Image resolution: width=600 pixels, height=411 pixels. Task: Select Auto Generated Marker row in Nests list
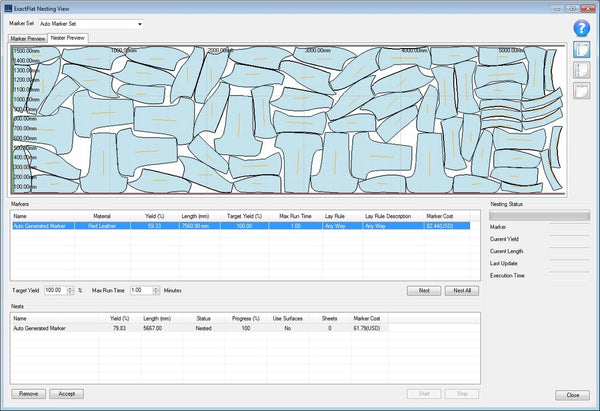coord(40,328)
